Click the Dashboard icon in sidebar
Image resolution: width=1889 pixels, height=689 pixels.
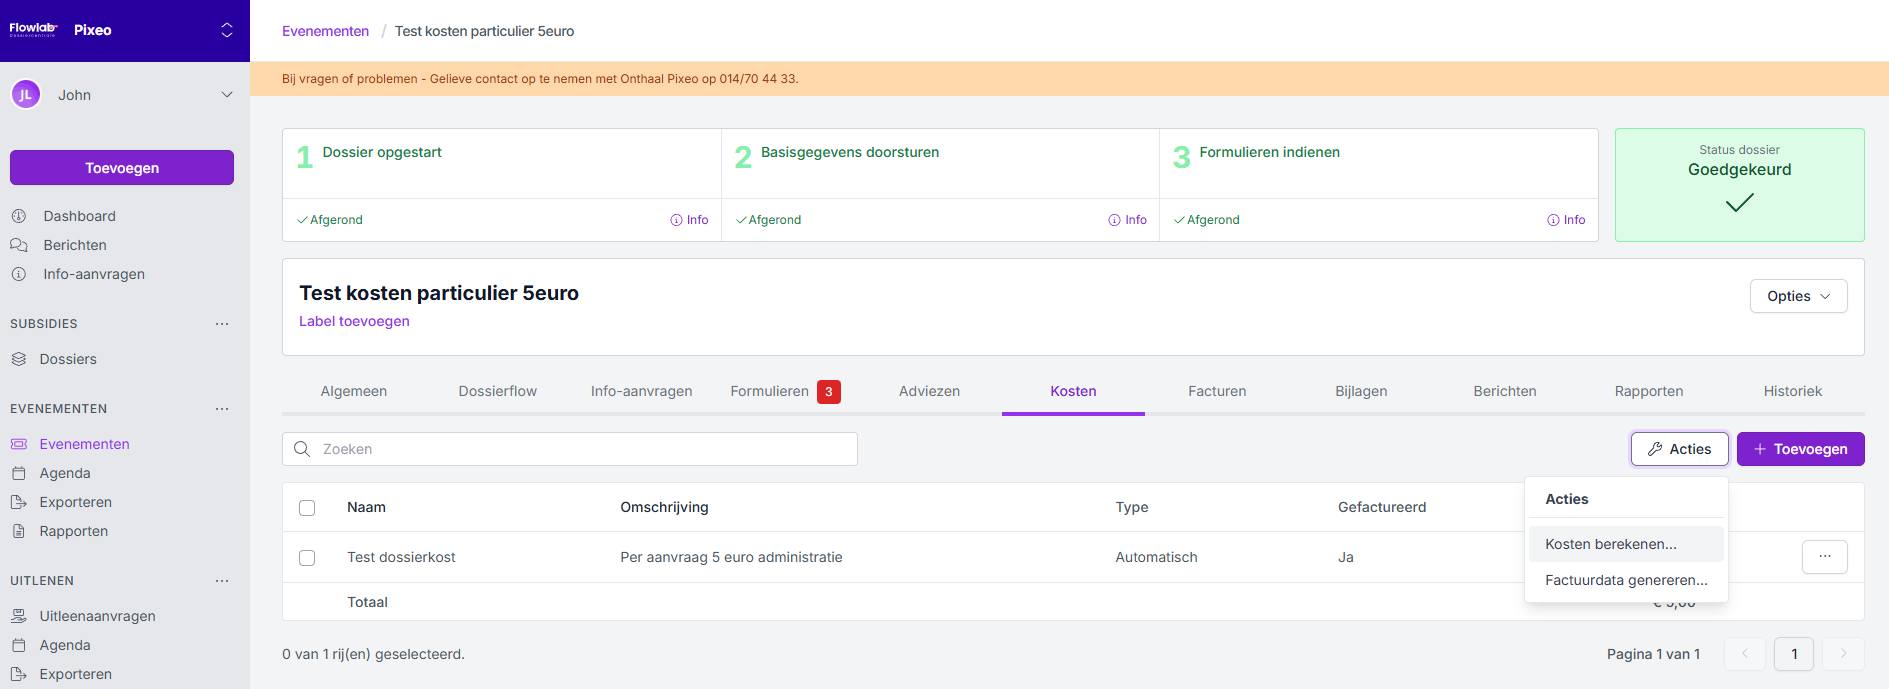(19, 216)
